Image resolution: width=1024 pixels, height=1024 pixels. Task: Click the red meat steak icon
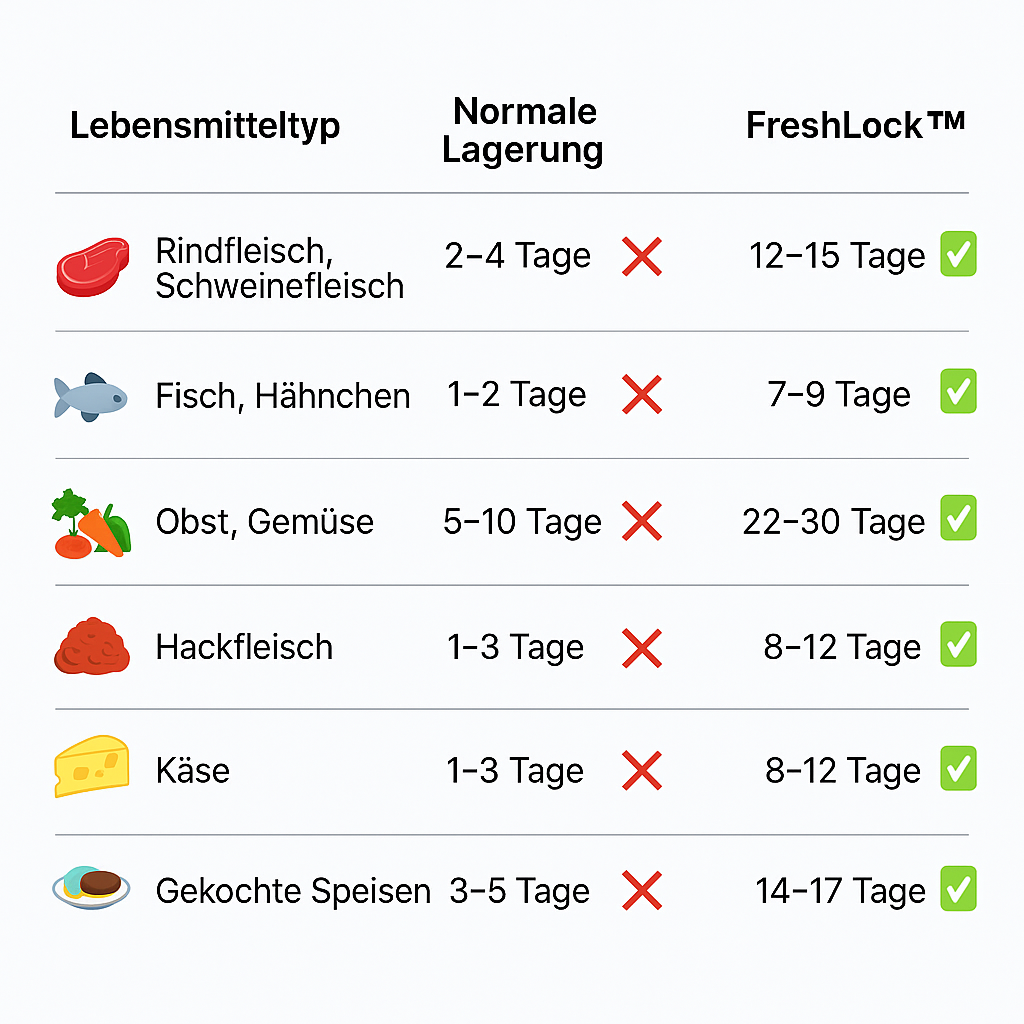tap(93, 267)
